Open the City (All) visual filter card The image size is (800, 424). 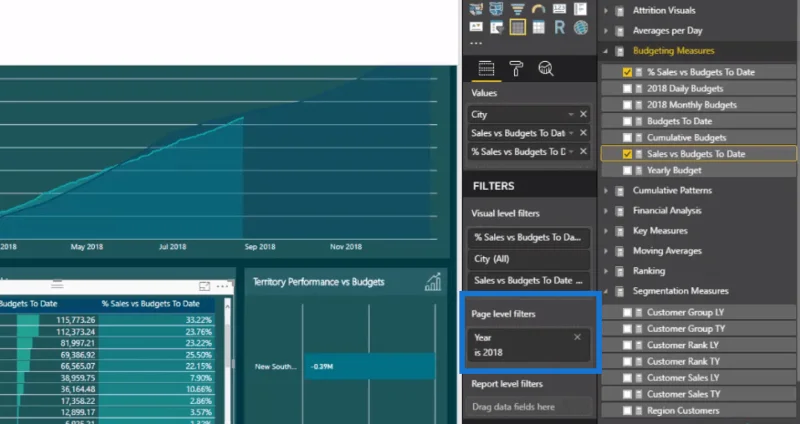click(529, 259)
